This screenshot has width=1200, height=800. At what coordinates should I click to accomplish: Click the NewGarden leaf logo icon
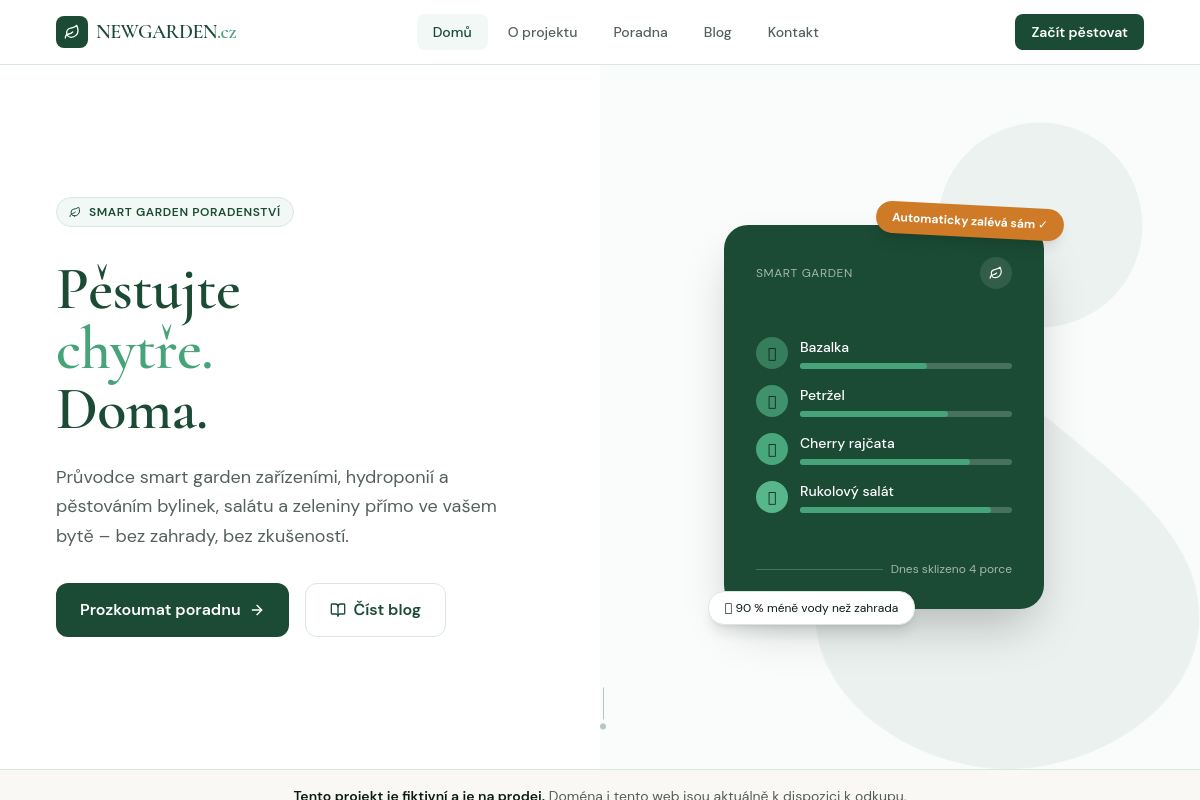point(72,32)
